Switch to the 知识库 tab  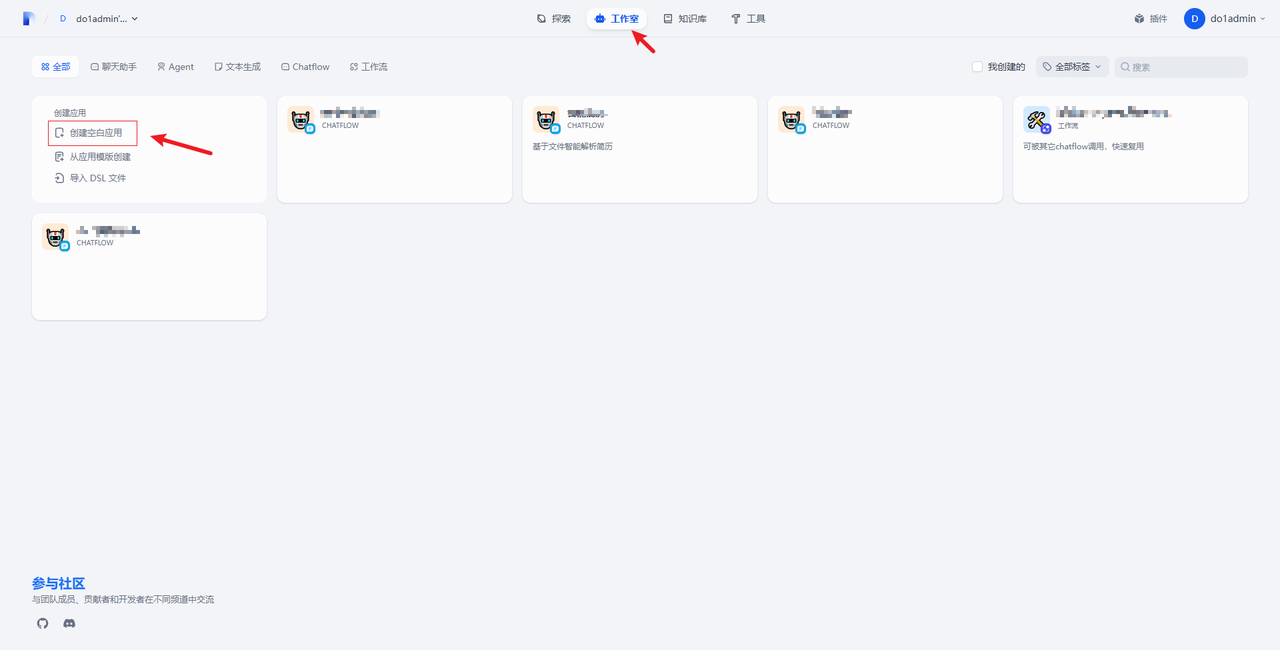pyautogui.click(x=685, y=19)
